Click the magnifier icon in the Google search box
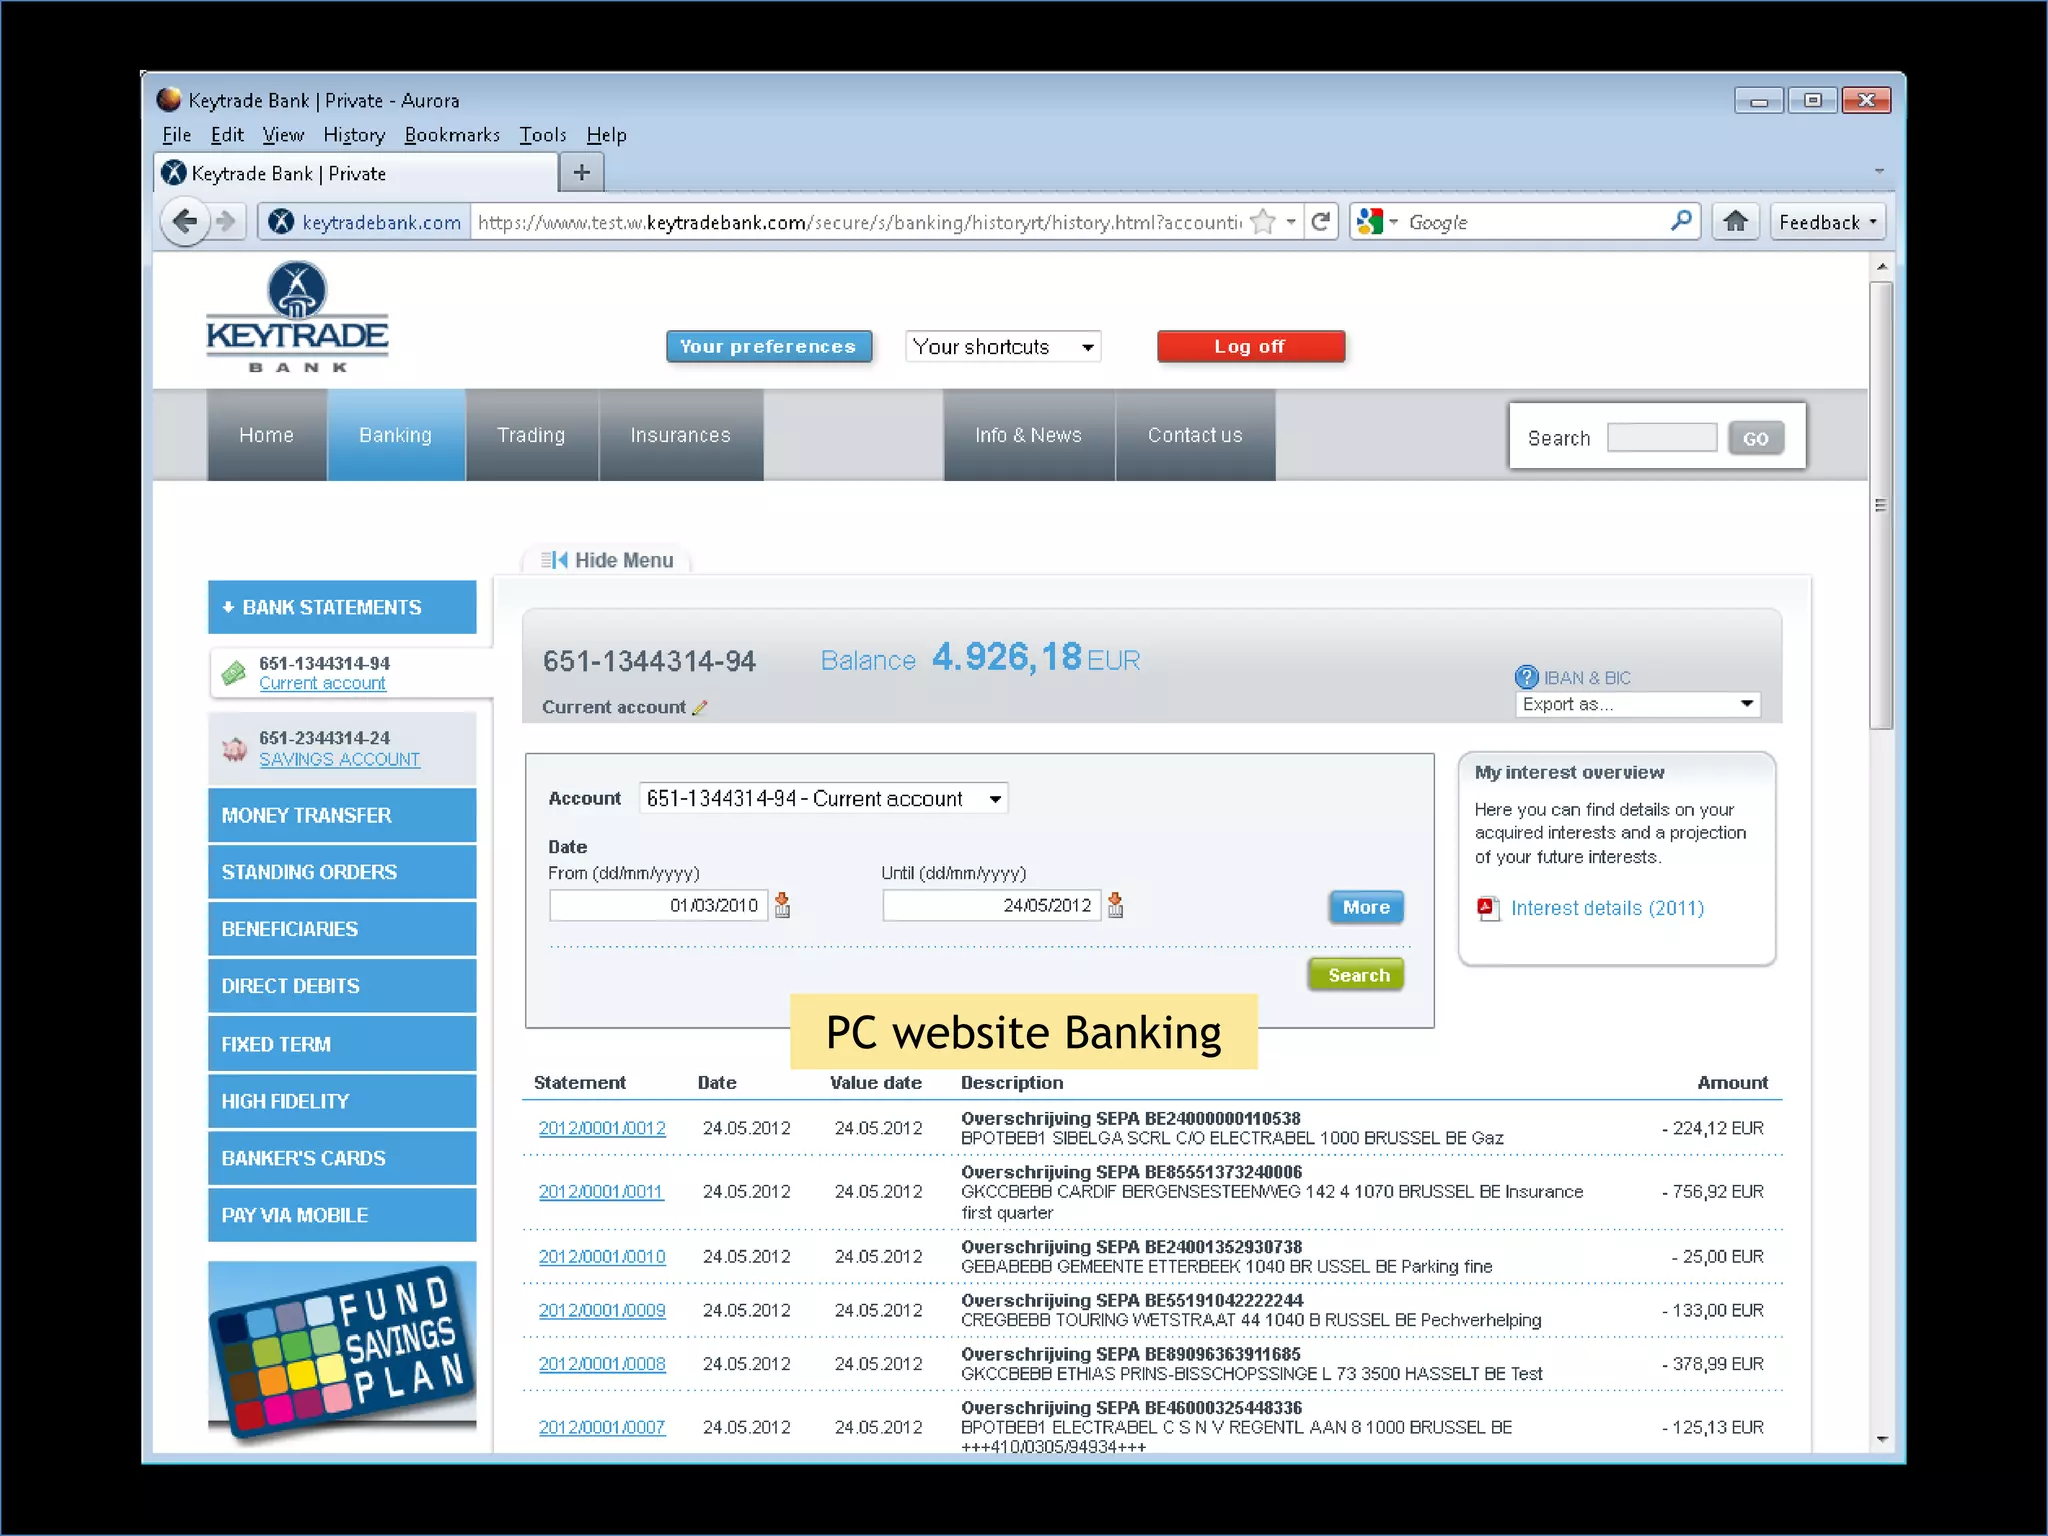 1681,221
